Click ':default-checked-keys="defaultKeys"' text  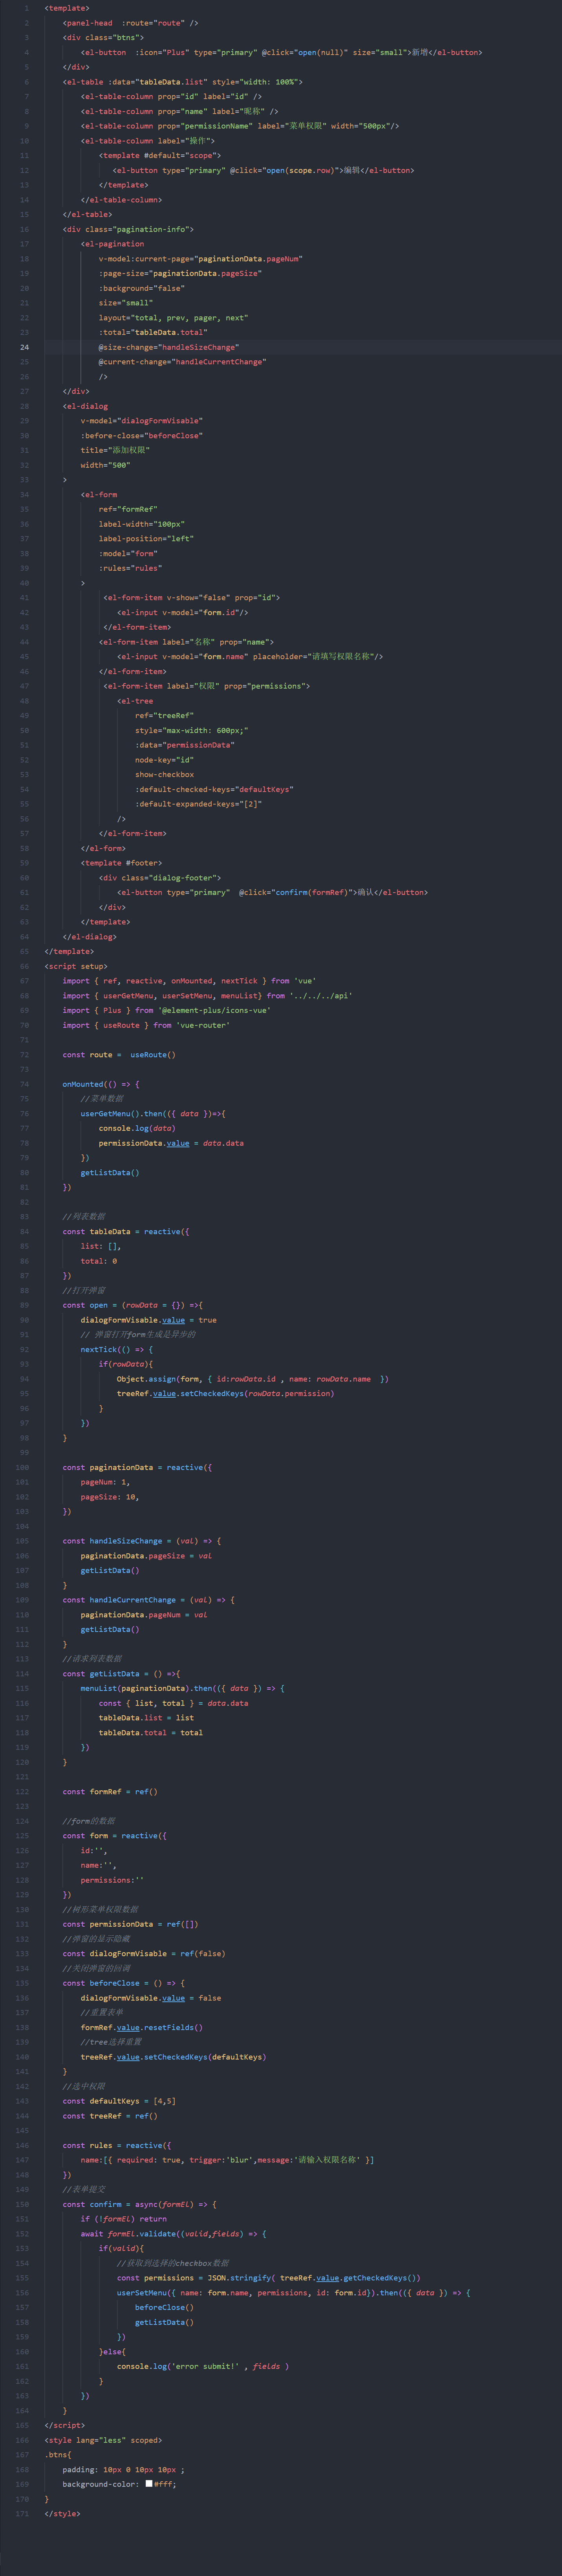coord(214,789)
